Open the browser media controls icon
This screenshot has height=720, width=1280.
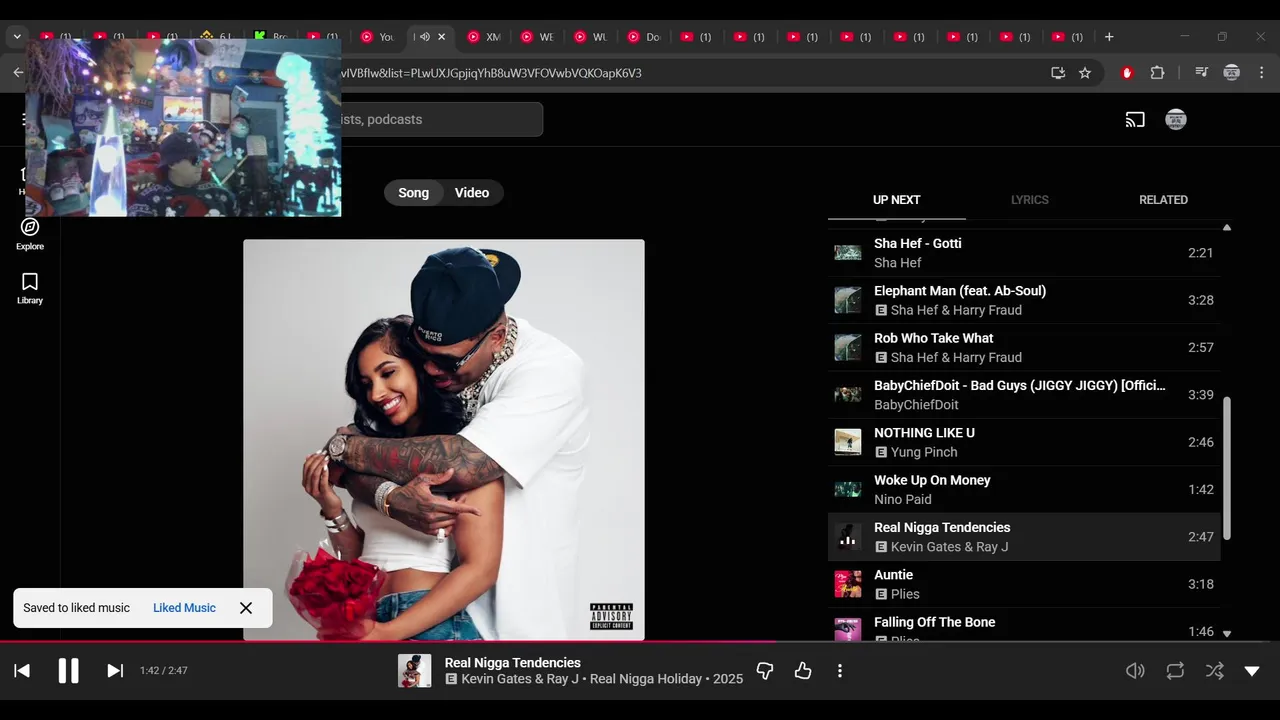pyautogui.click(x=1201, y=73)
